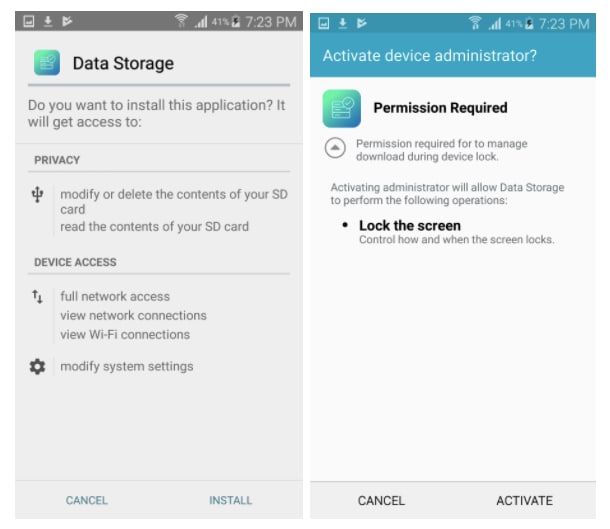The height and width of the screenshot is (529, 610).
Task: Click the system settings gear icon
Action: [37, 367]
